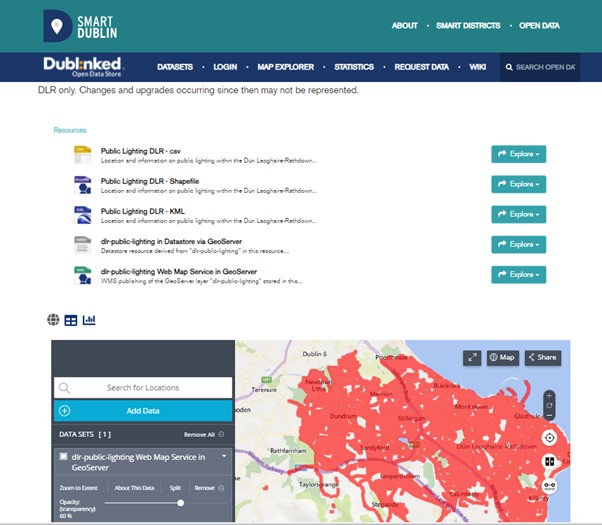The image size is (602, 525).
Task: Toggle the dlr-public-lighting layer checkbox
Action: [63, 457]
